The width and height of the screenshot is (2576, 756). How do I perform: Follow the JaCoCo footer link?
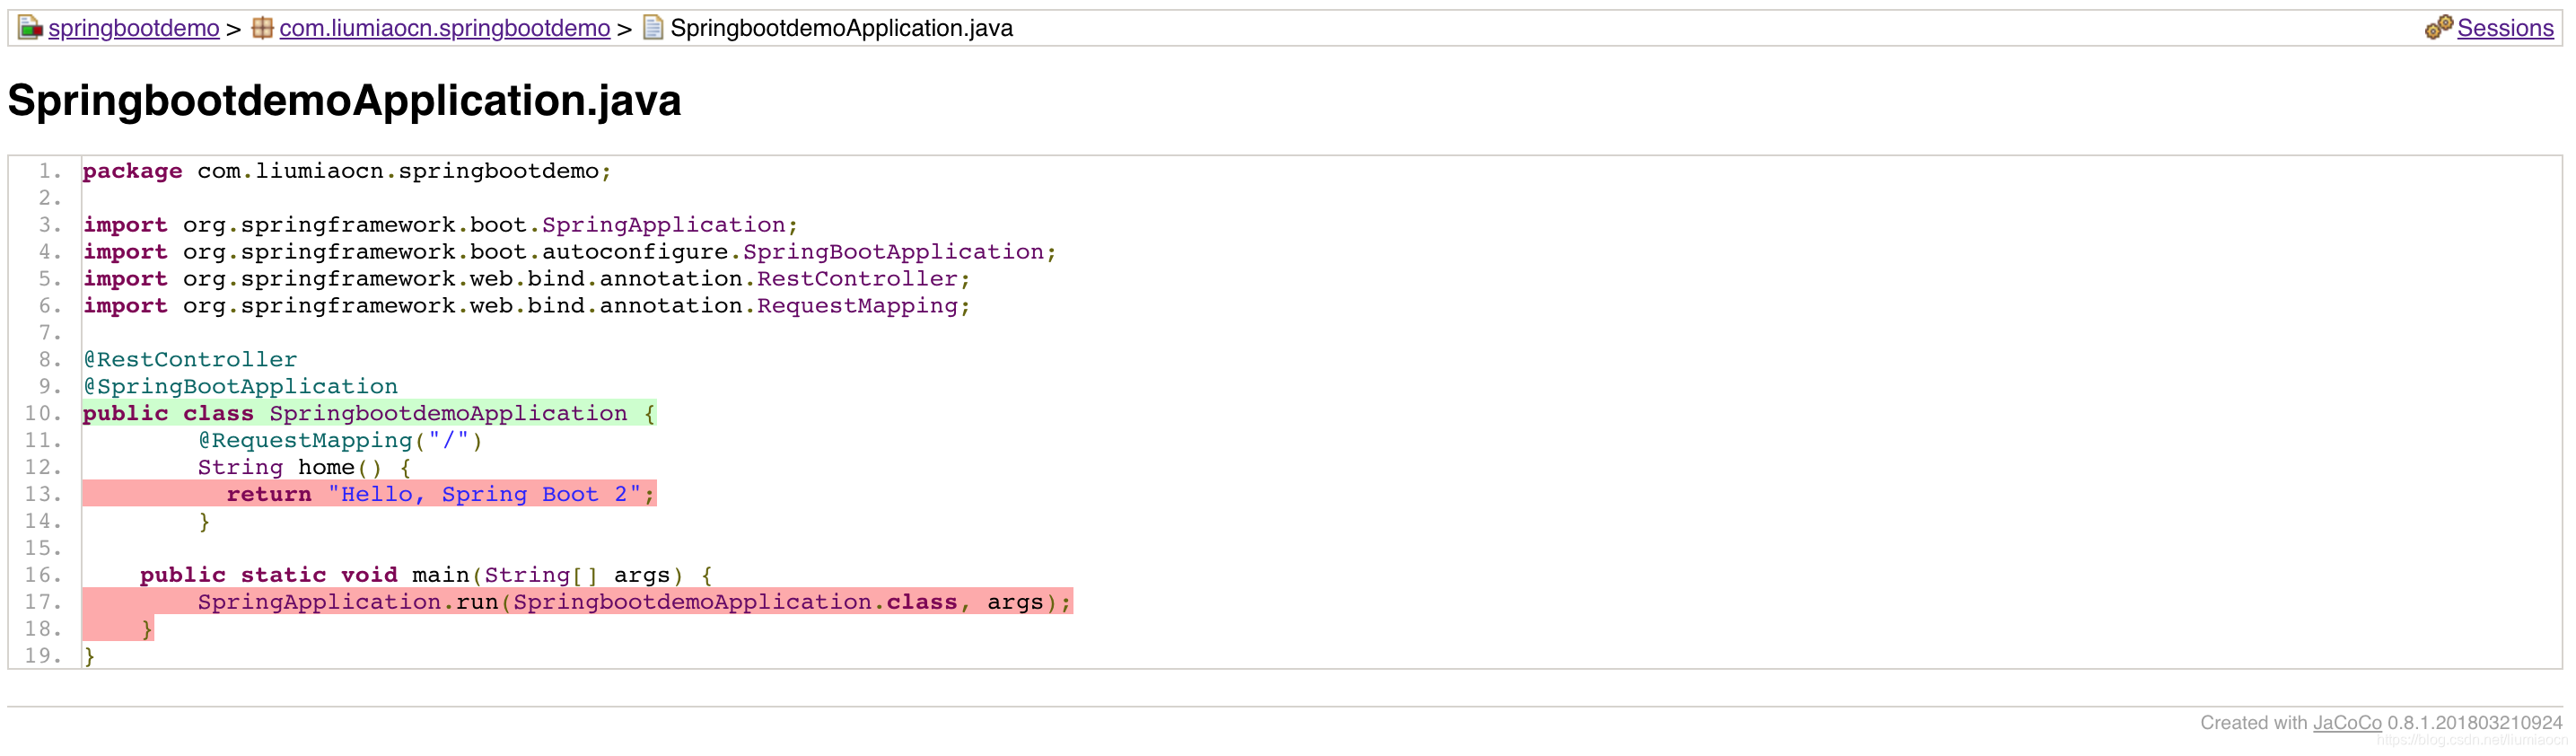[2347, 722]
